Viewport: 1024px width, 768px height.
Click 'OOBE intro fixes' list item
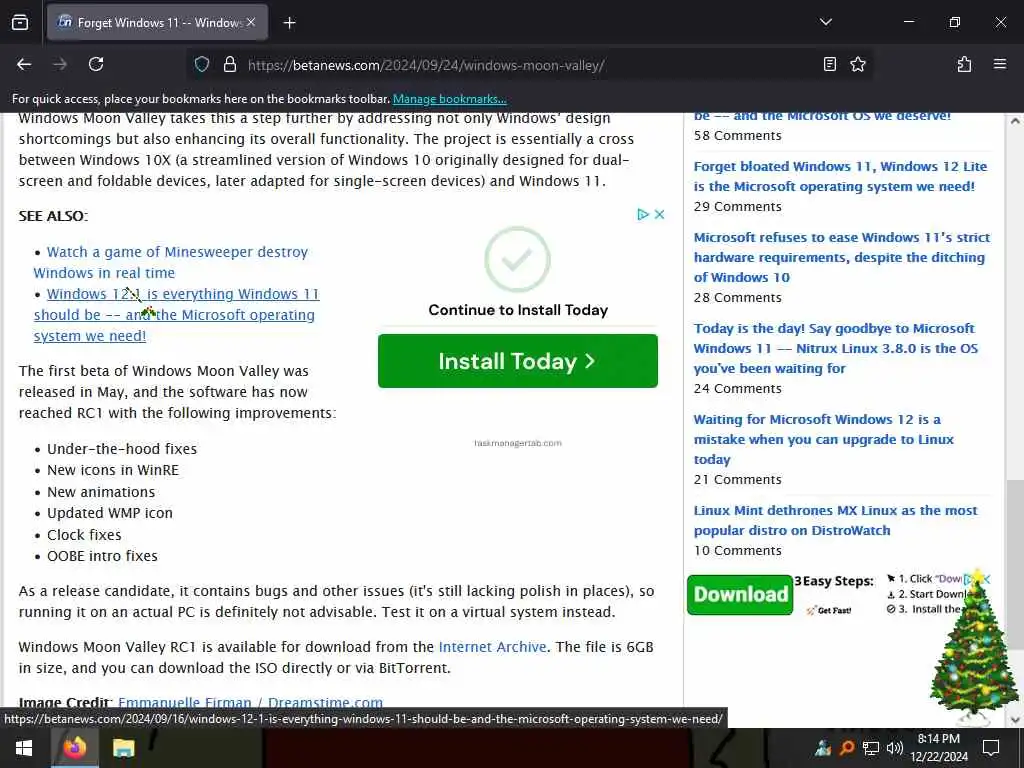click(x=102, y=556)
